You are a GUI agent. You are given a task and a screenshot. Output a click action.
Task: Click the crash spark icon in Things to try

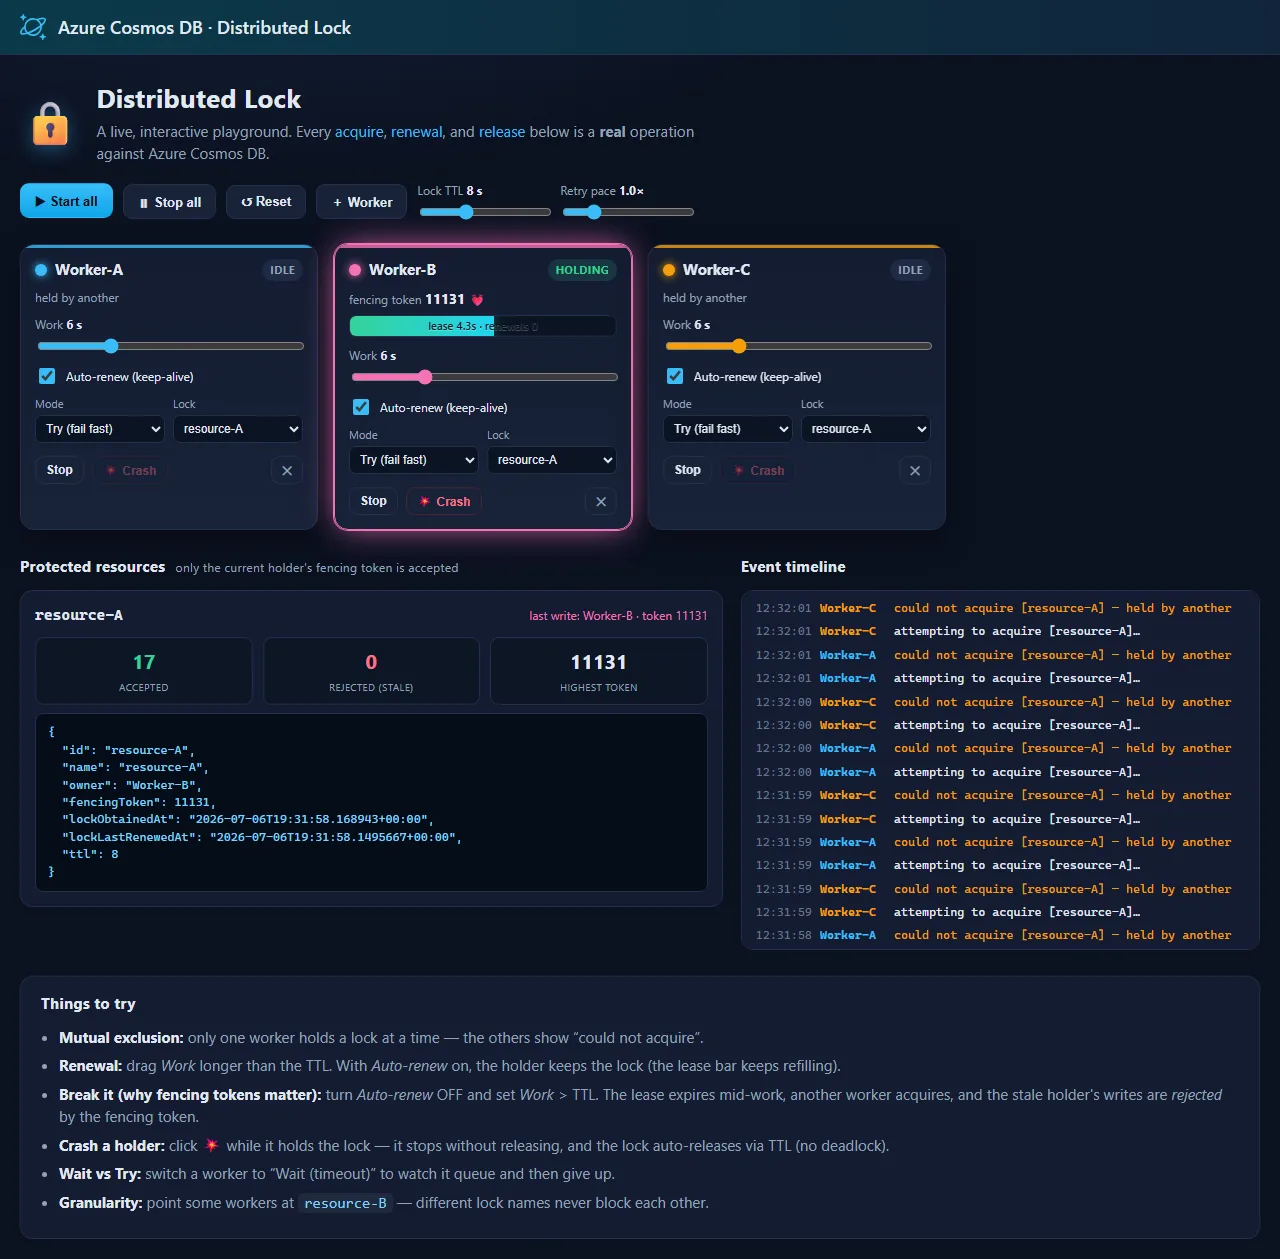click(x=211, y=1145)
